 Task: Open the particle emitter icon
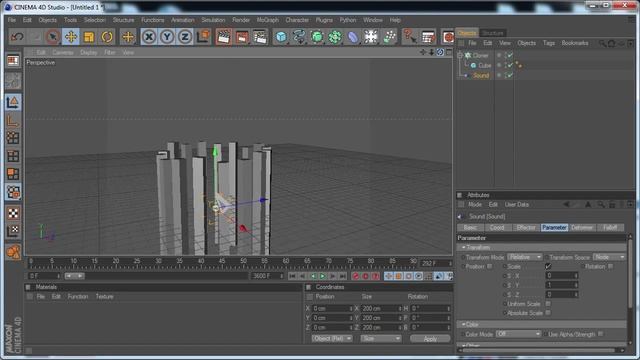coord(389,37)
